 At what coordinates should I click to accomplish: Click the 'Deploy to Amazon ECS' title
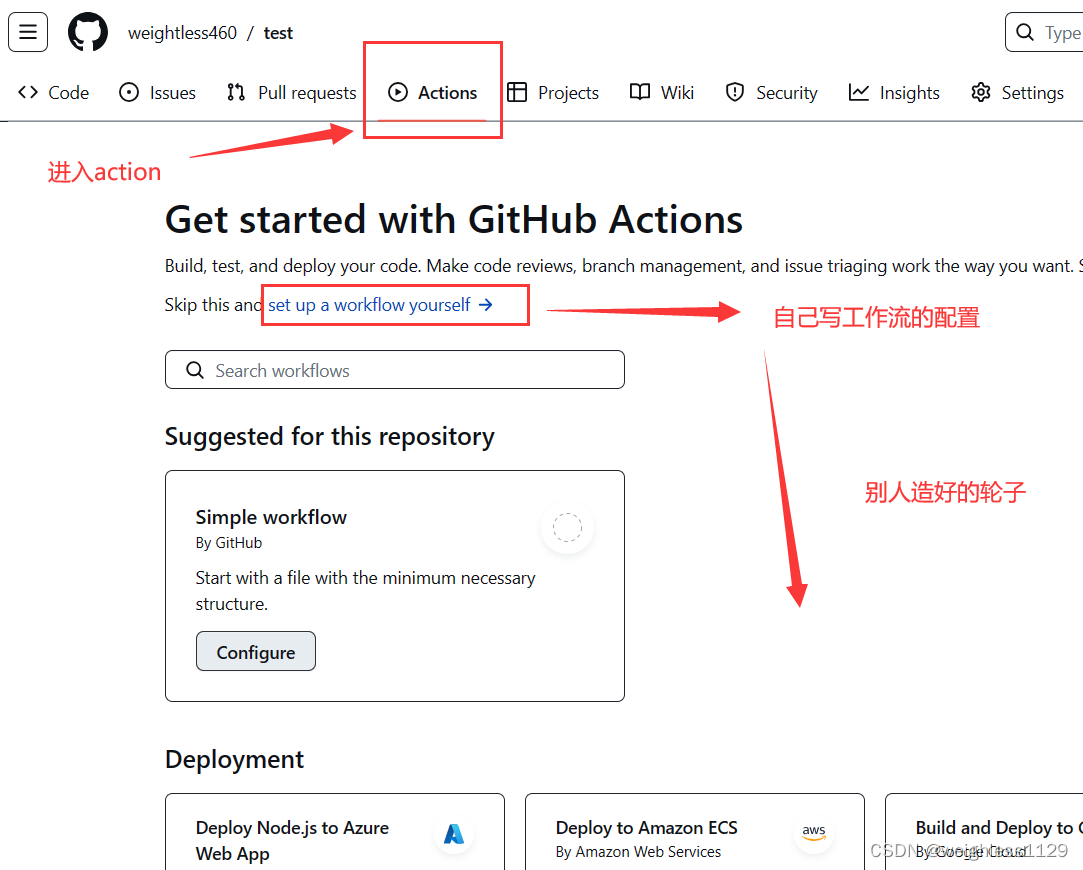coord(646,827)
